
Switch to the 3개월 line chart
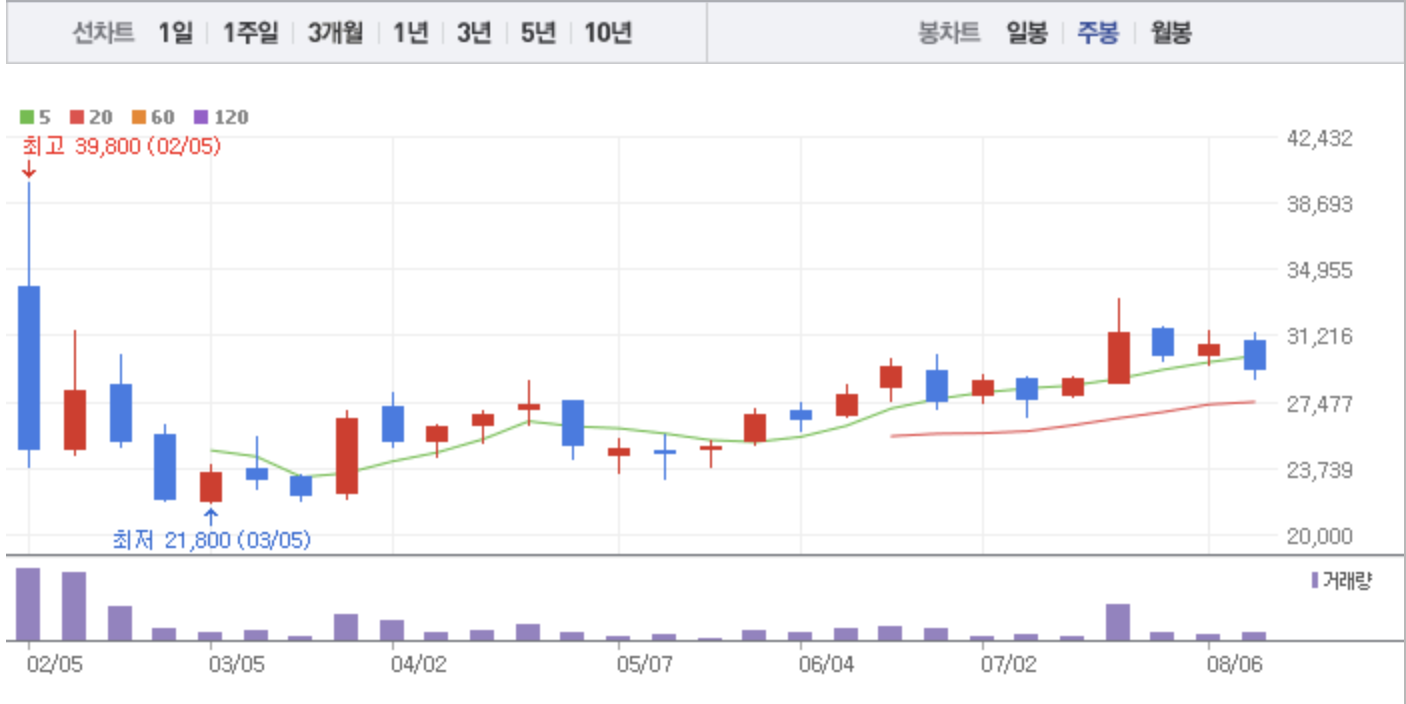(x=335, y=33)
